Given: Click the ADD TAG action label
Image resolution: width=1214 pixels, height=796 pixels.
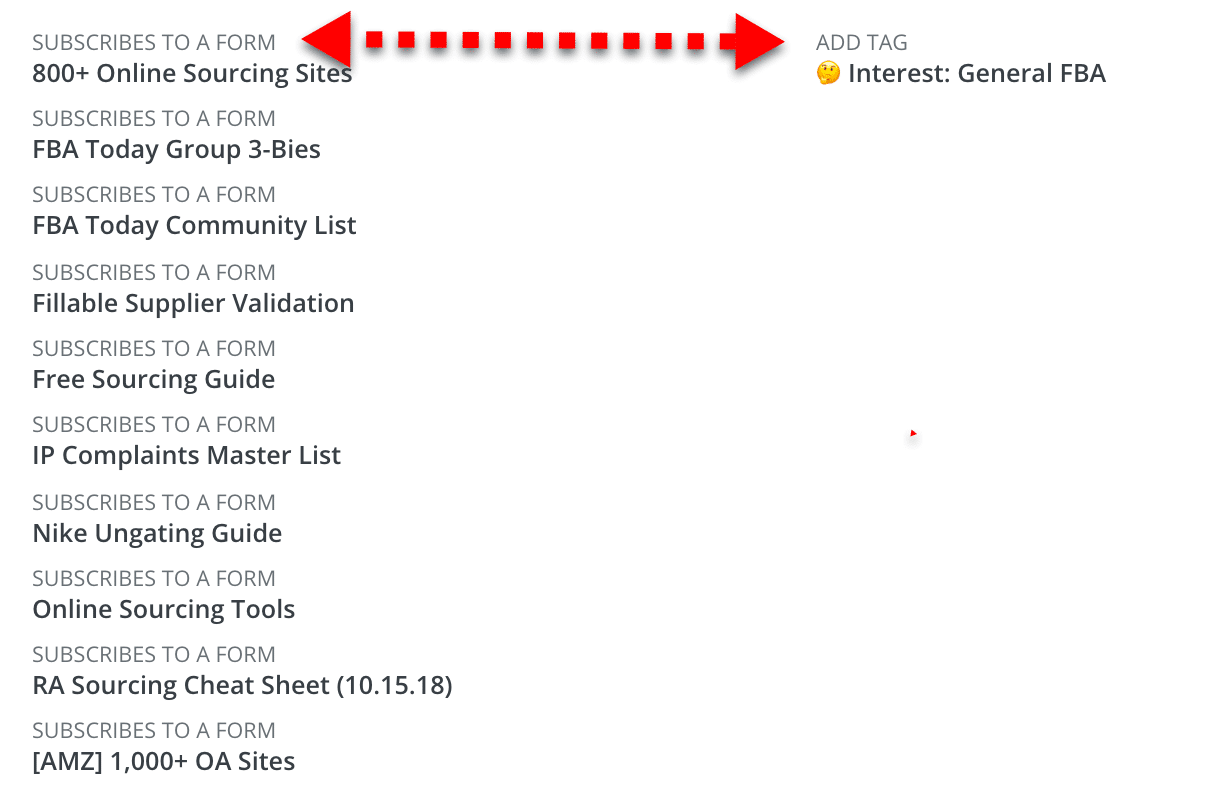Looking at the screenshot, I should (x=861, y=43).
